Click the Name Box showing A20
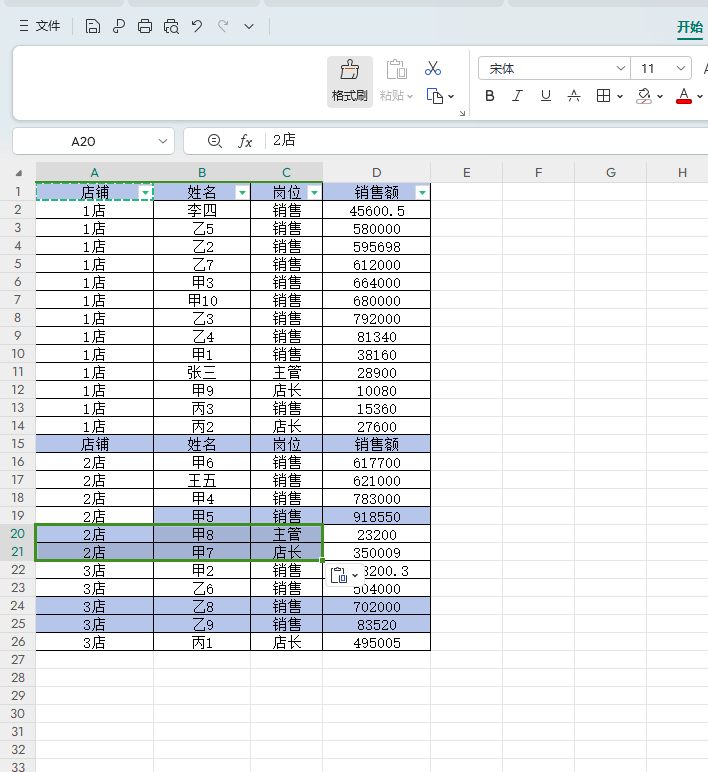708x772 pixels. click(x=84, y=142)
